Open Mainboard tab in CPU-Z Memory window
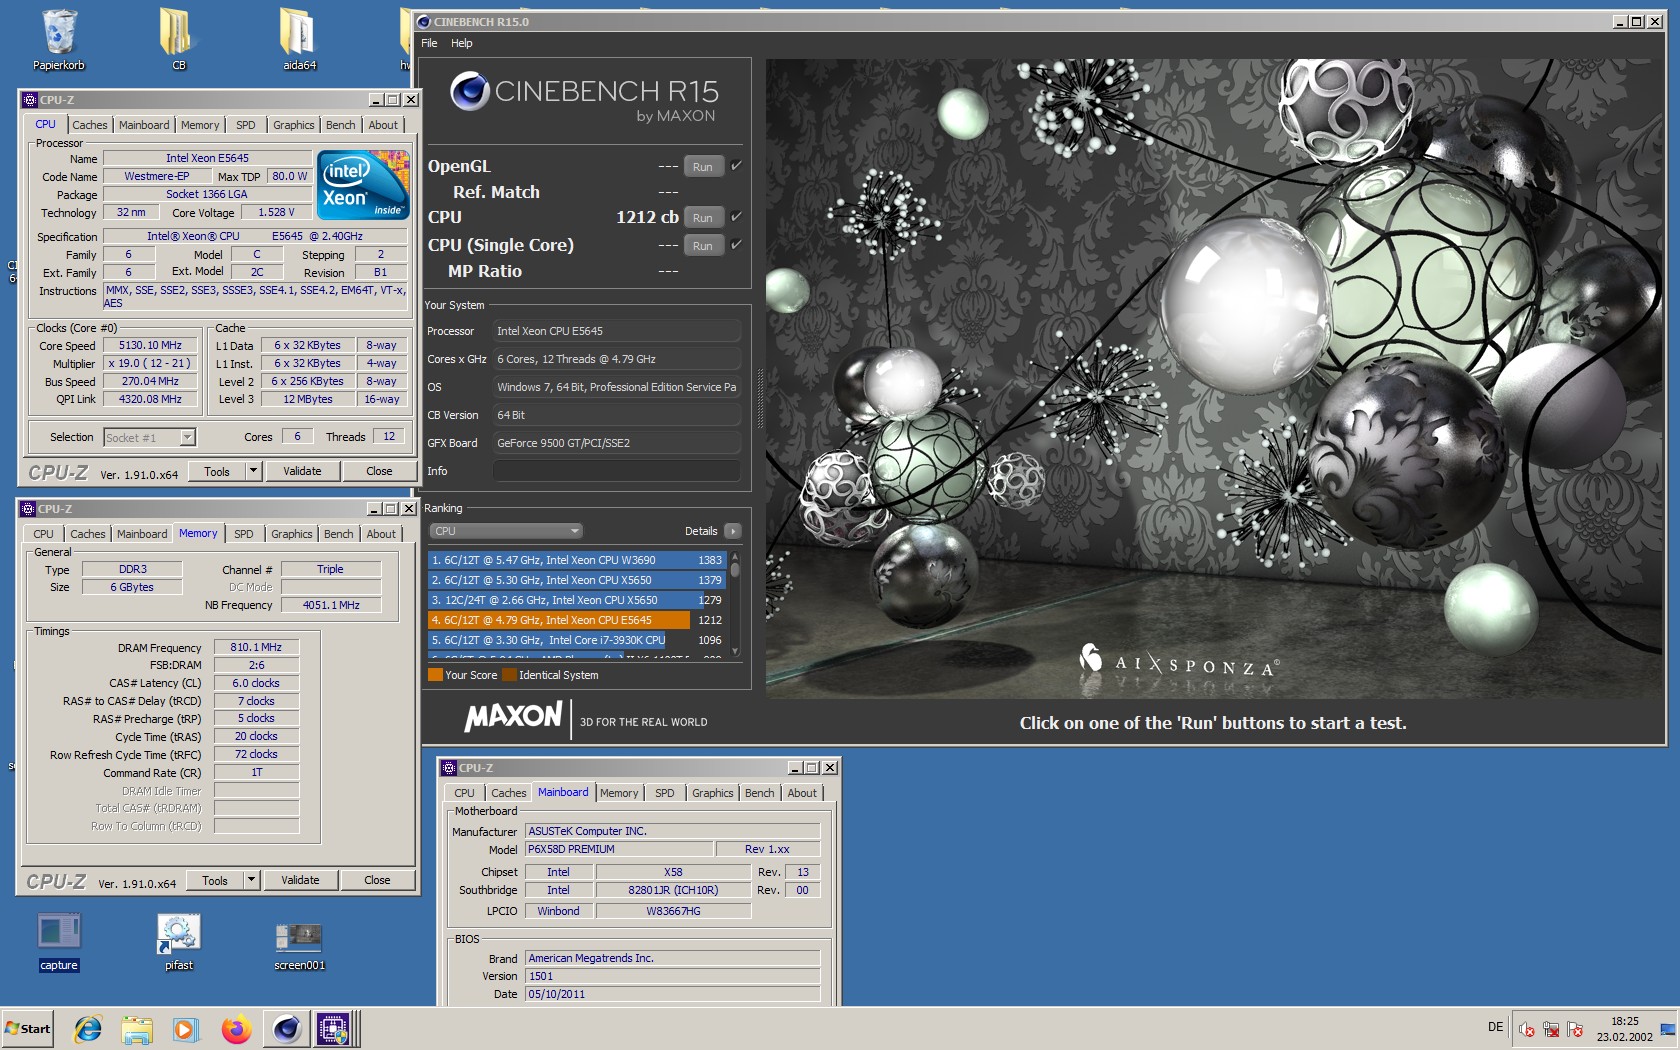This screenshot has width=1680, height=1050. coord(142,534)
